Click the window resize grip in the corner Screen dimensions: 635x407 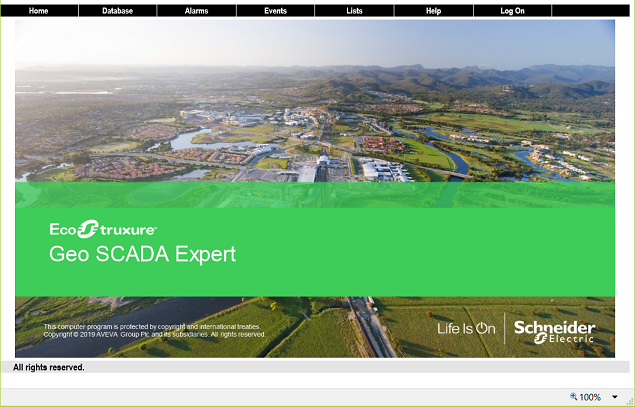point(629,401)
